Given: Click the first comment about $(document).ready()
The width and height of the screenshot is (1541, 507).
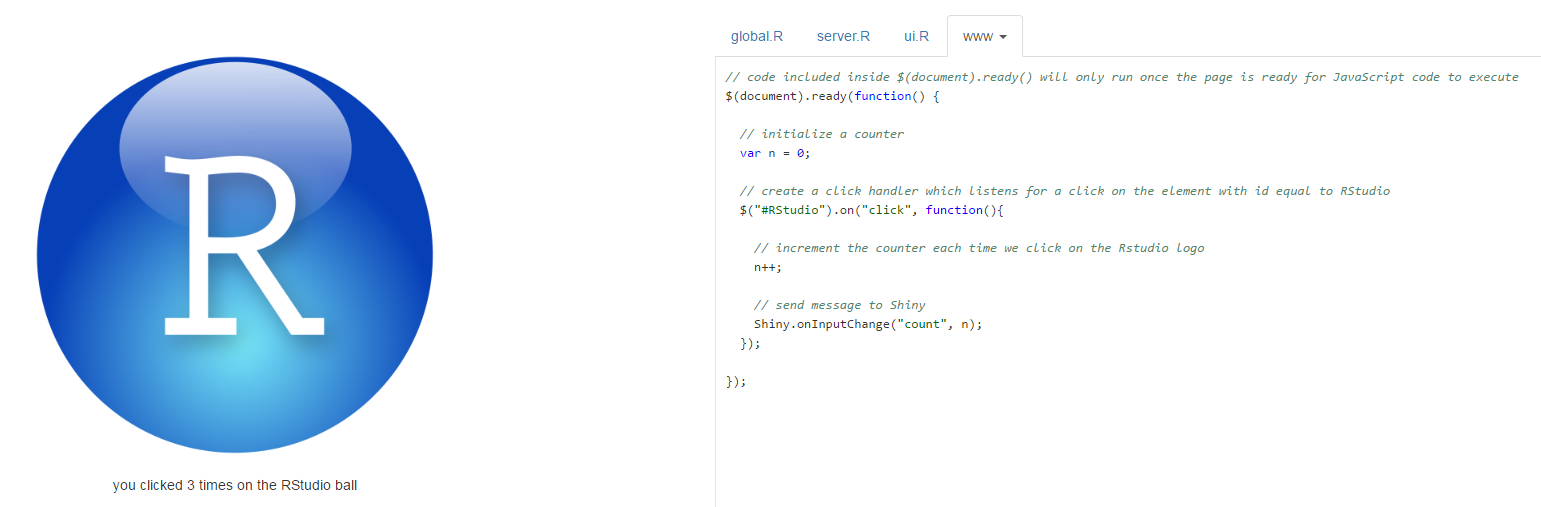Looking at the screenshot, I should click(1121, 77).
